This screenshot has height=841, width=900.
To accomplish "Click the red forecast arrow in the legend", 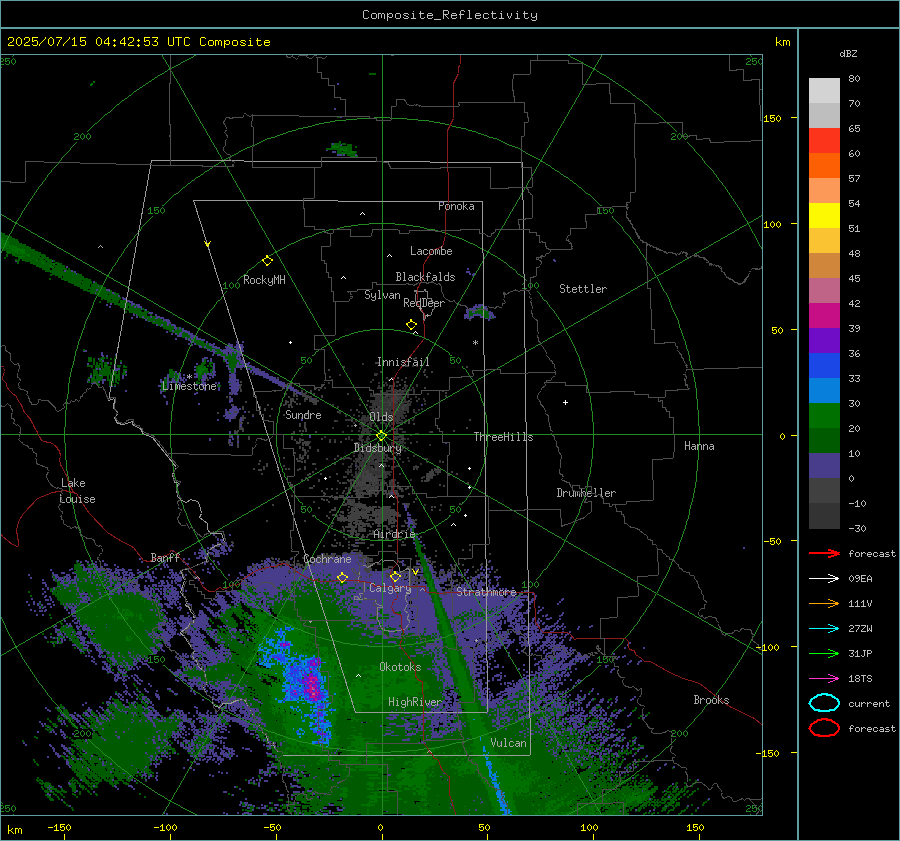I will click(x=824, y=553).
